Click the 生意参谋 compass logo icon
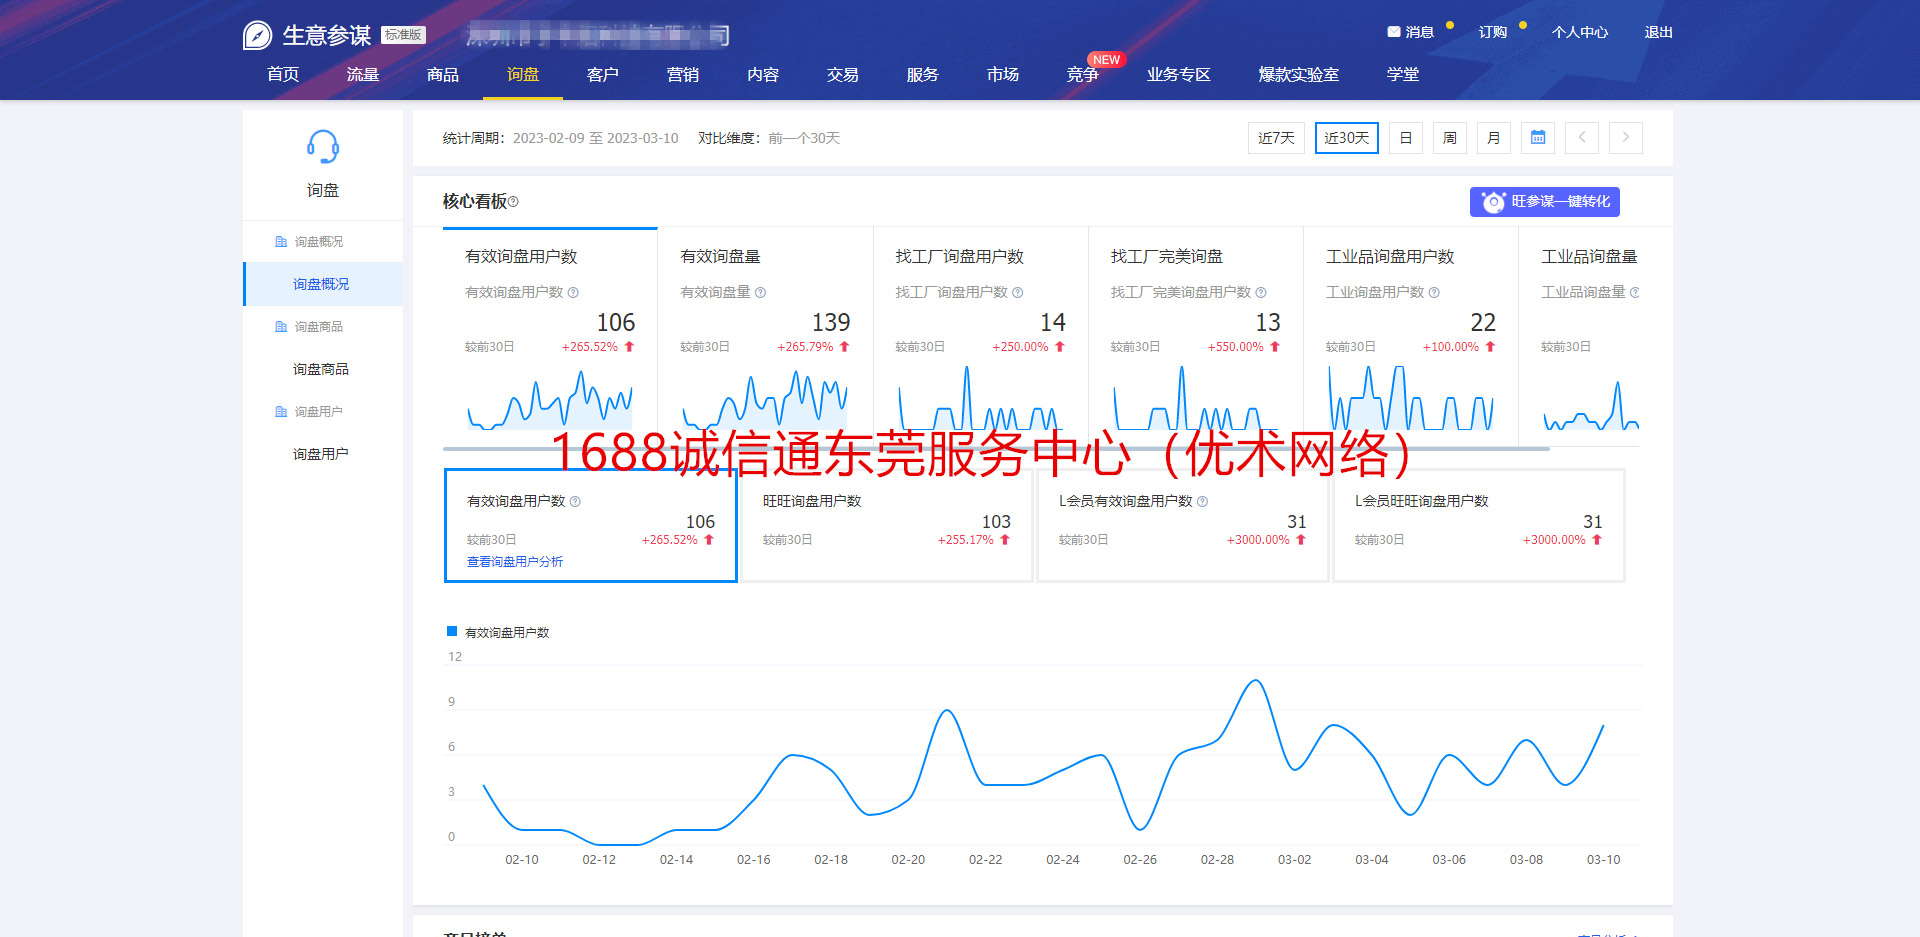The width and height of the screenshot is (1920, 937). click(257, 36)
